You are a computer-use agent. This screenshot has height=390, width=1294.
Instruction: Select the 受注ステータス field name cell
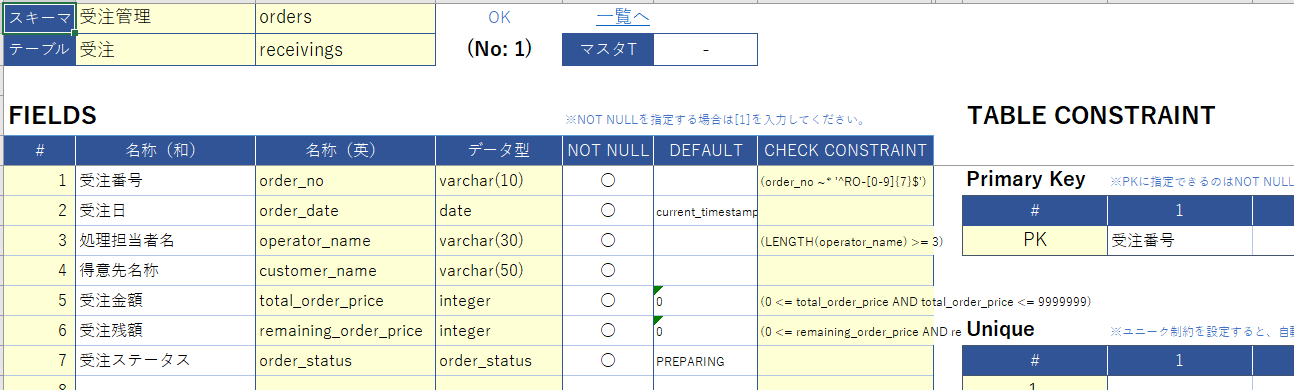point(165,361)
